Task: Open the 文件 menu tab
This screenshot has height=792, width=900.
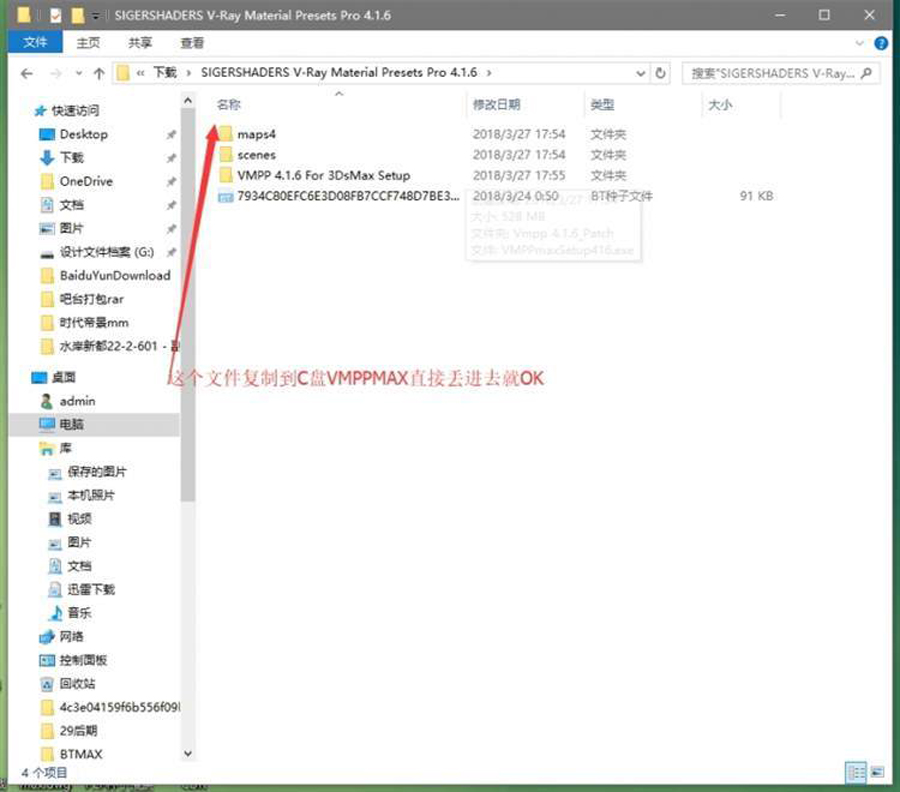Action: coord(35,43)
